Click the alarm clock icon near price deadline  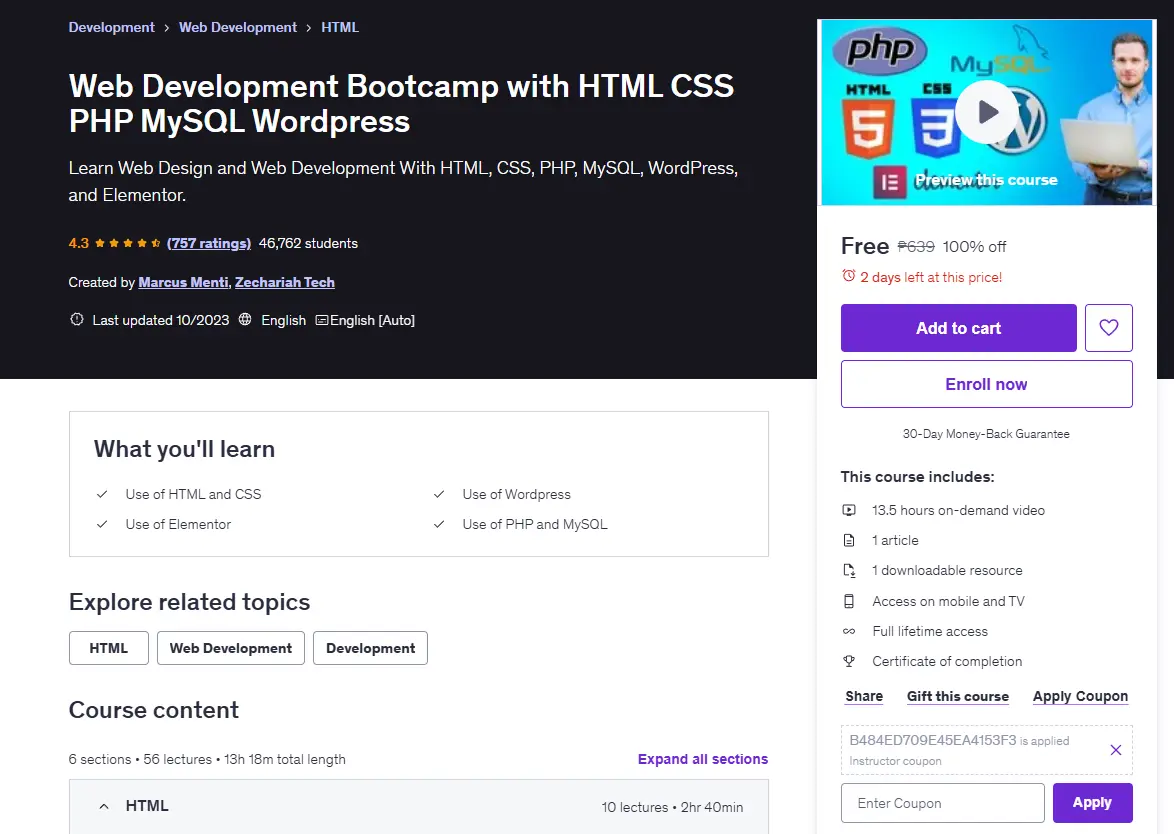(x=848, y=276)
